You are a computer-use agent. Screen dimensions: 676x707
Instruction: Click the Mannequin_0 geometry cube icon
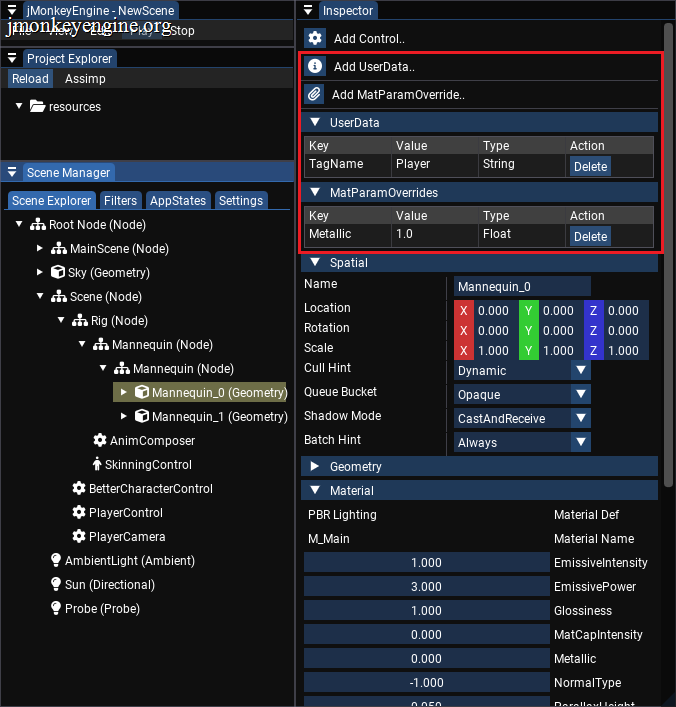[142, 392]
